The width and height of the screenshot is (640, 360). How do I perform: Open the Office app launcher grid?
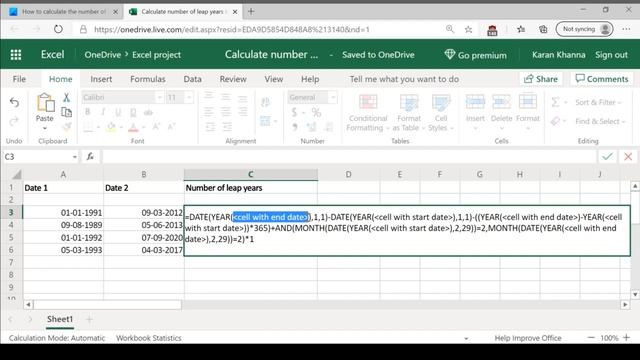(16, 55)
